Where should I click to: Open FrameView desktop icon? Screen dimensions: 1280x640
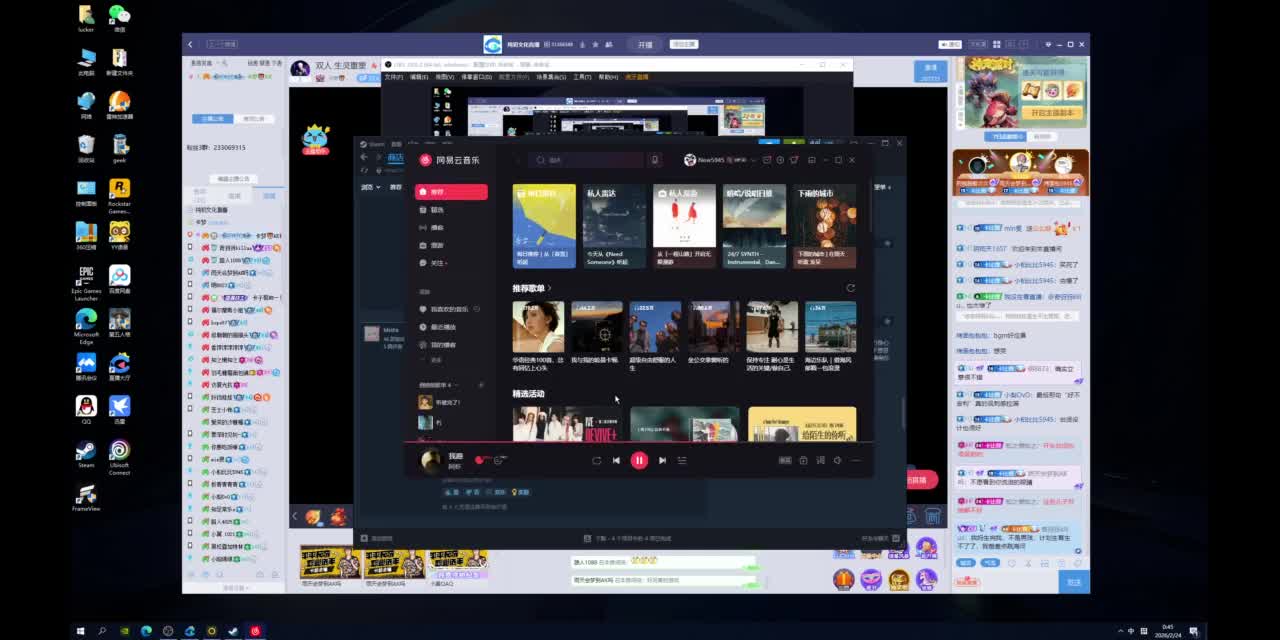pyautogui.click(x=86, y=497)
